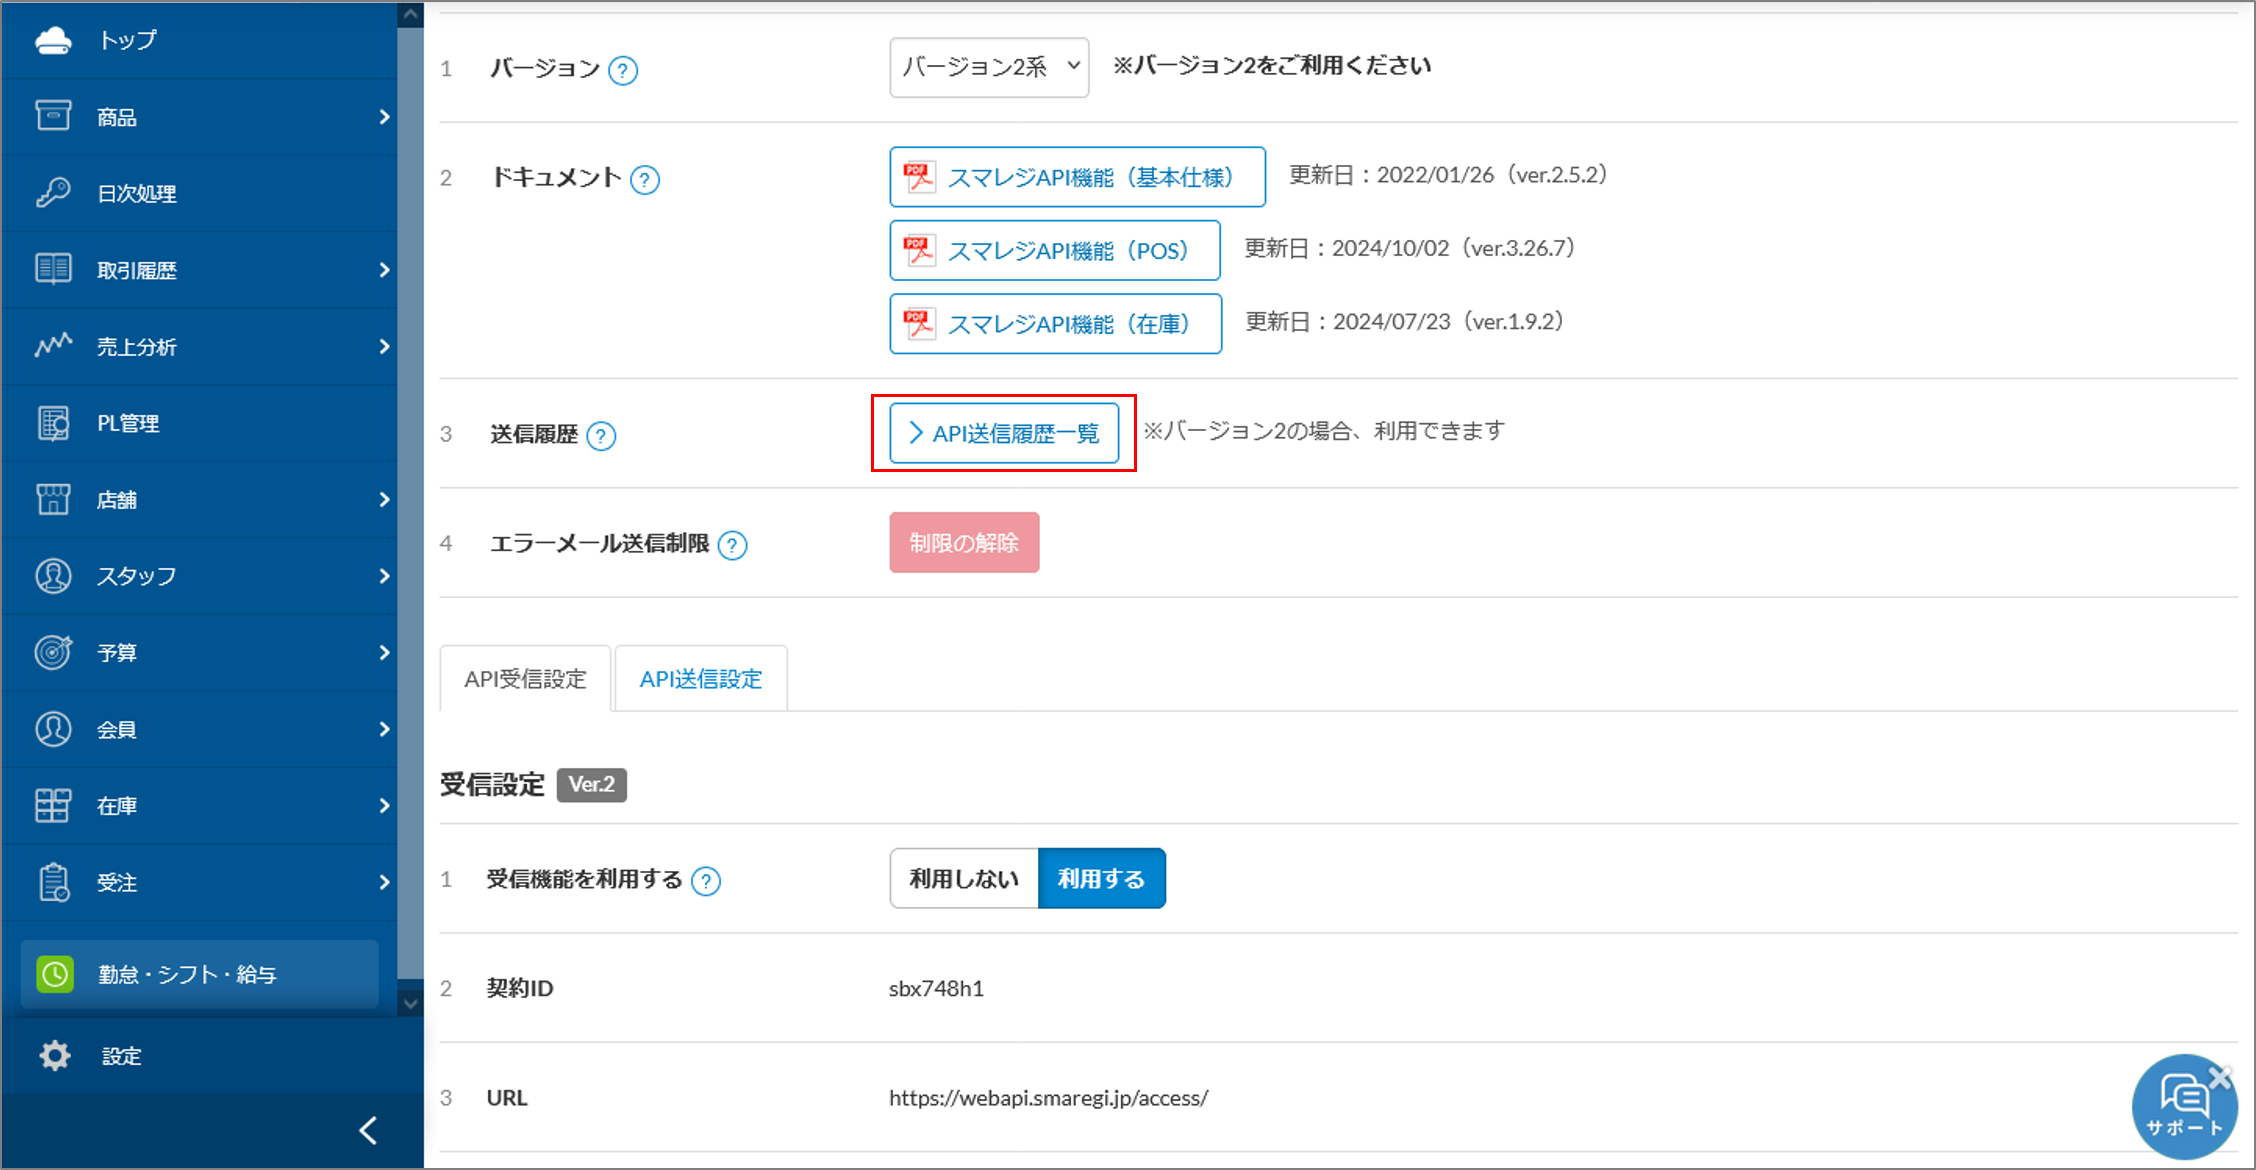Open the 勤怠・シフト・給与 clock icon
This screenshot has height=1170, width=2256.
[55, 974]
